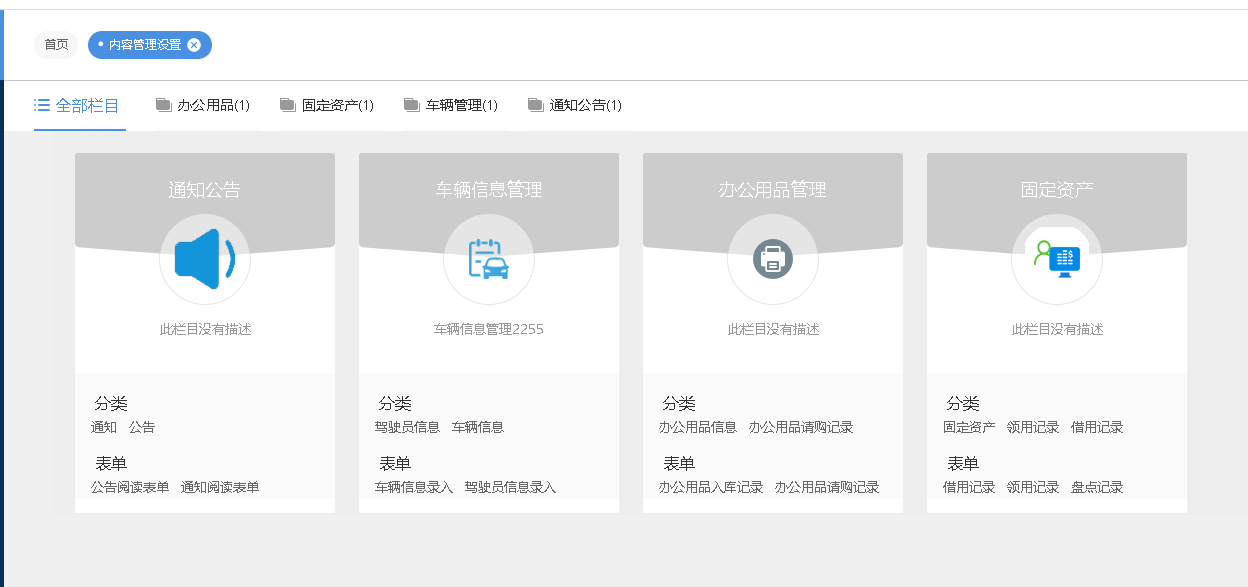The height and width of the screenshot is (587, 1248).
Task: Open the 公告阅读表单 form
Action: (x=130, y=487)
